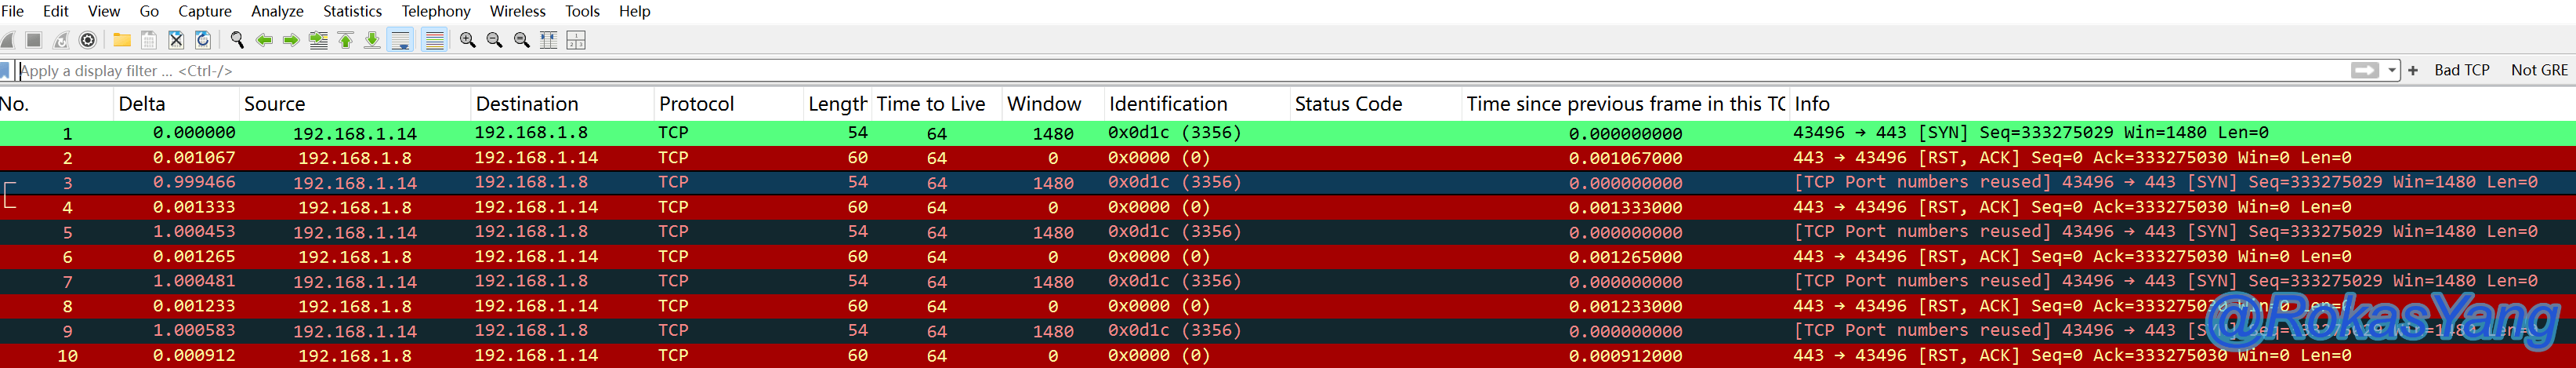Click the add filter button plus sign
This screenshot has width=2576, height=368.
point(2413,71)
